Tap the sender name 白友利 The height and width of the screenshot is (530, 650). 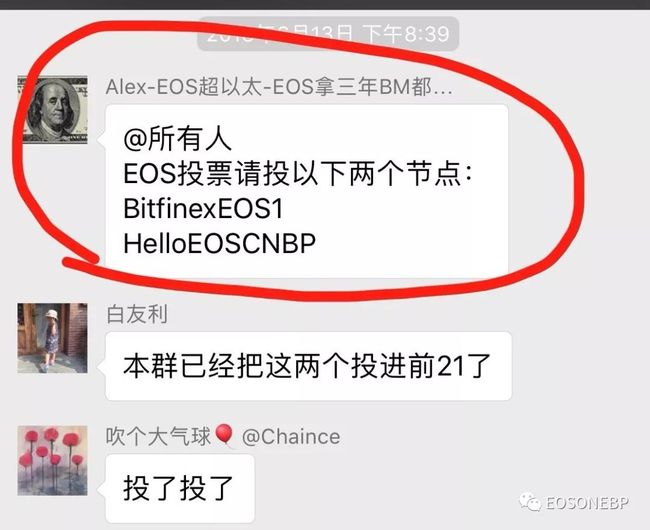137,315
